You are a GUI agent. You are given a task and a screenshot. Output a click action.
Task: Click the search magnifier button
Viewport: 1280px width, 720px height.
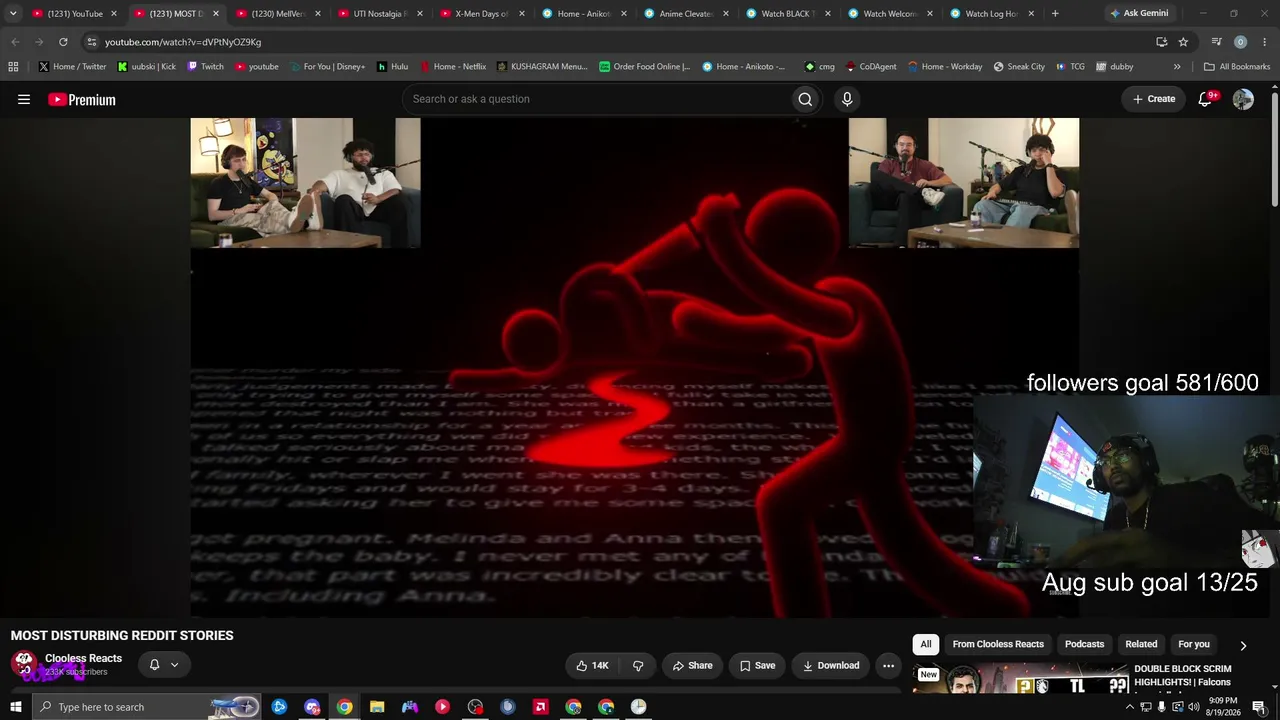(805, 99)
